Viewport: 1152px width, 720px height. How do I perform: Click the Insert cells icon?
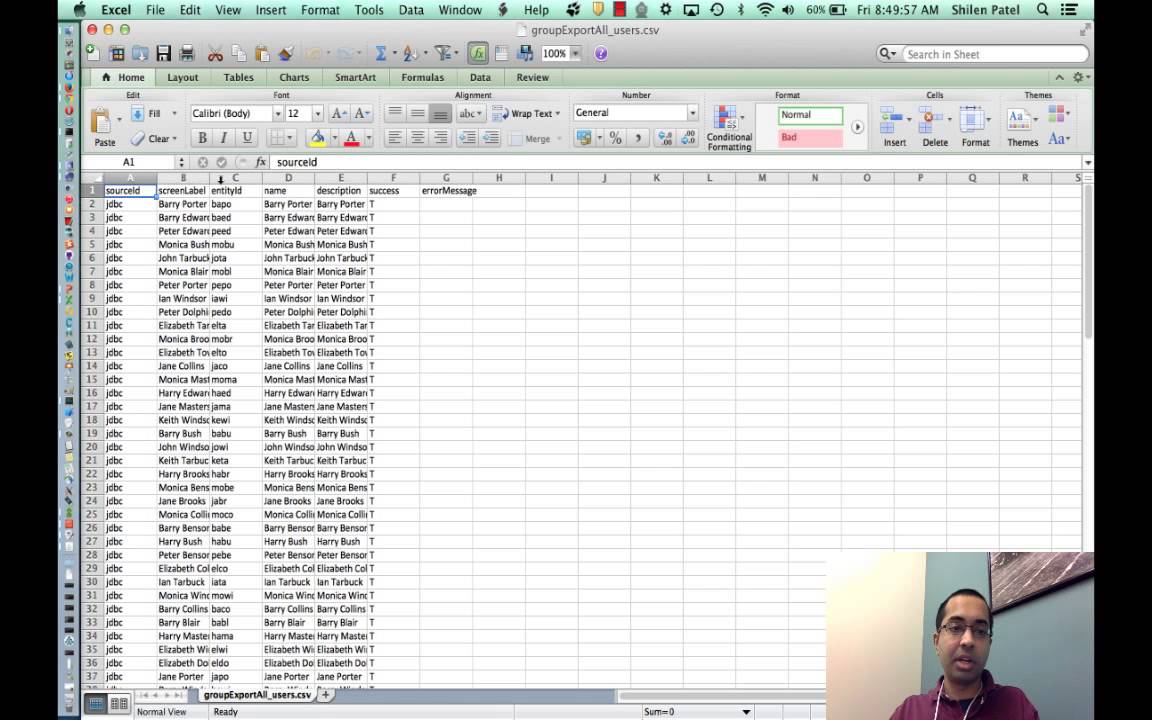tap(891, 119)
